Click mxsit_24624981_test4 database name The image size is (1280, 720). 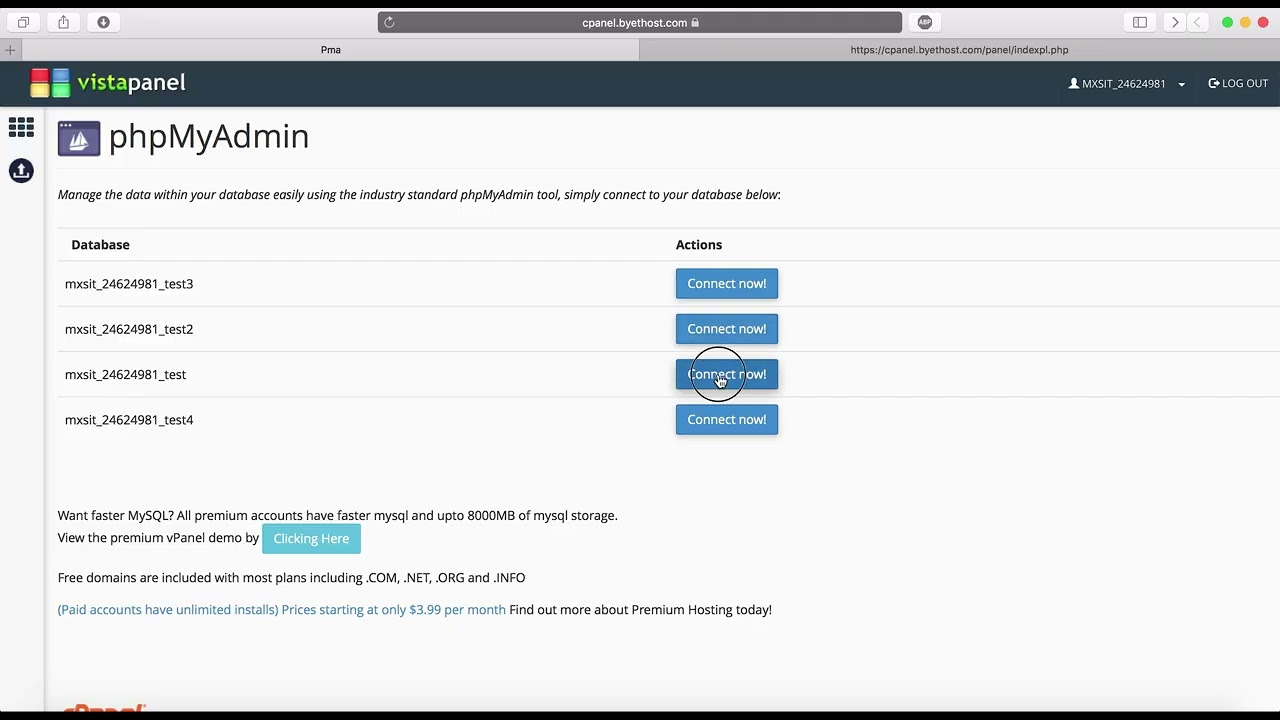[129, 420]
